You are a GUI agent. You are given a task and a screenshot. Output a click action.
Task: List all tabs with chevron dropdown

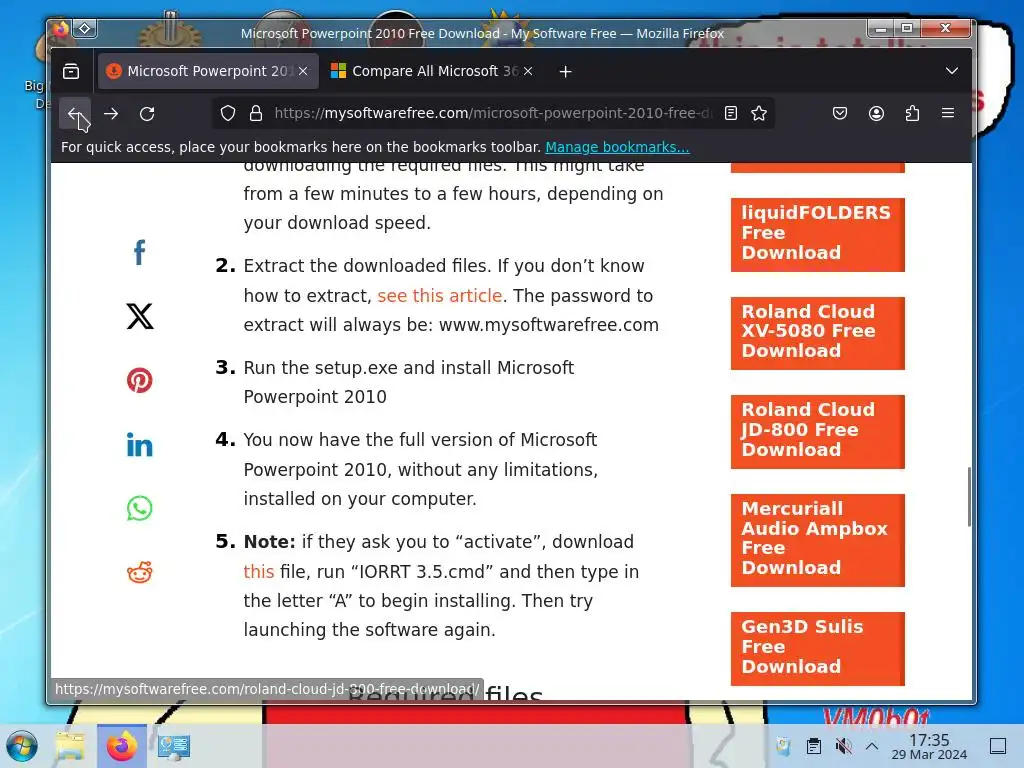[952, 71]
